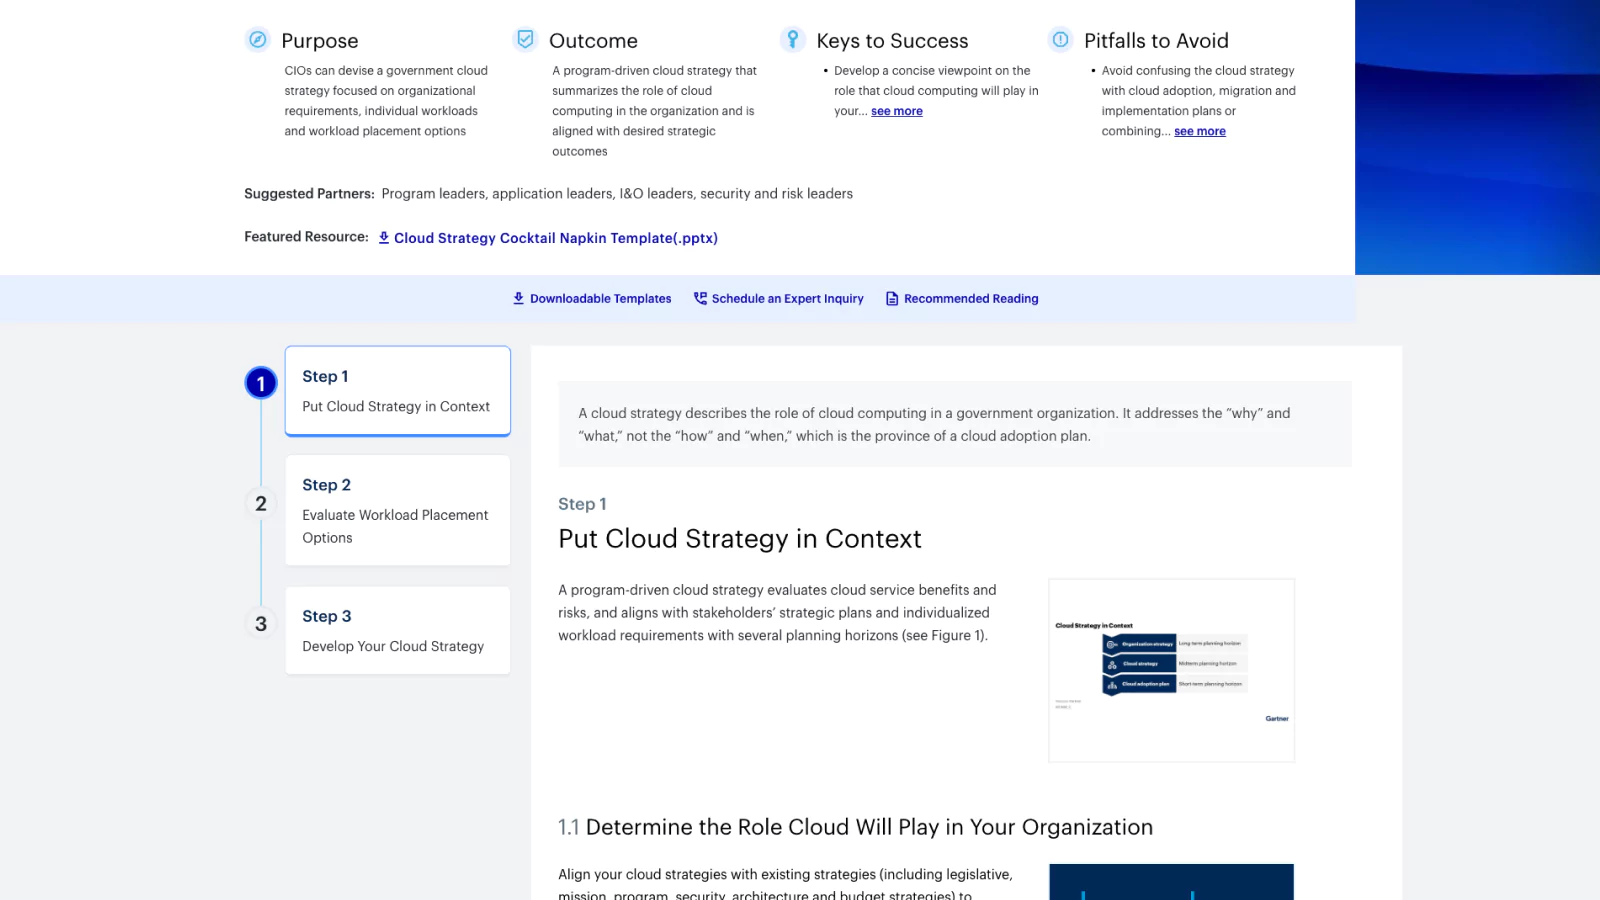The height and width of the screenshot is (900, 1600).
Task: Select the document icon beside Recommended Reading
Action: point(890,298)
